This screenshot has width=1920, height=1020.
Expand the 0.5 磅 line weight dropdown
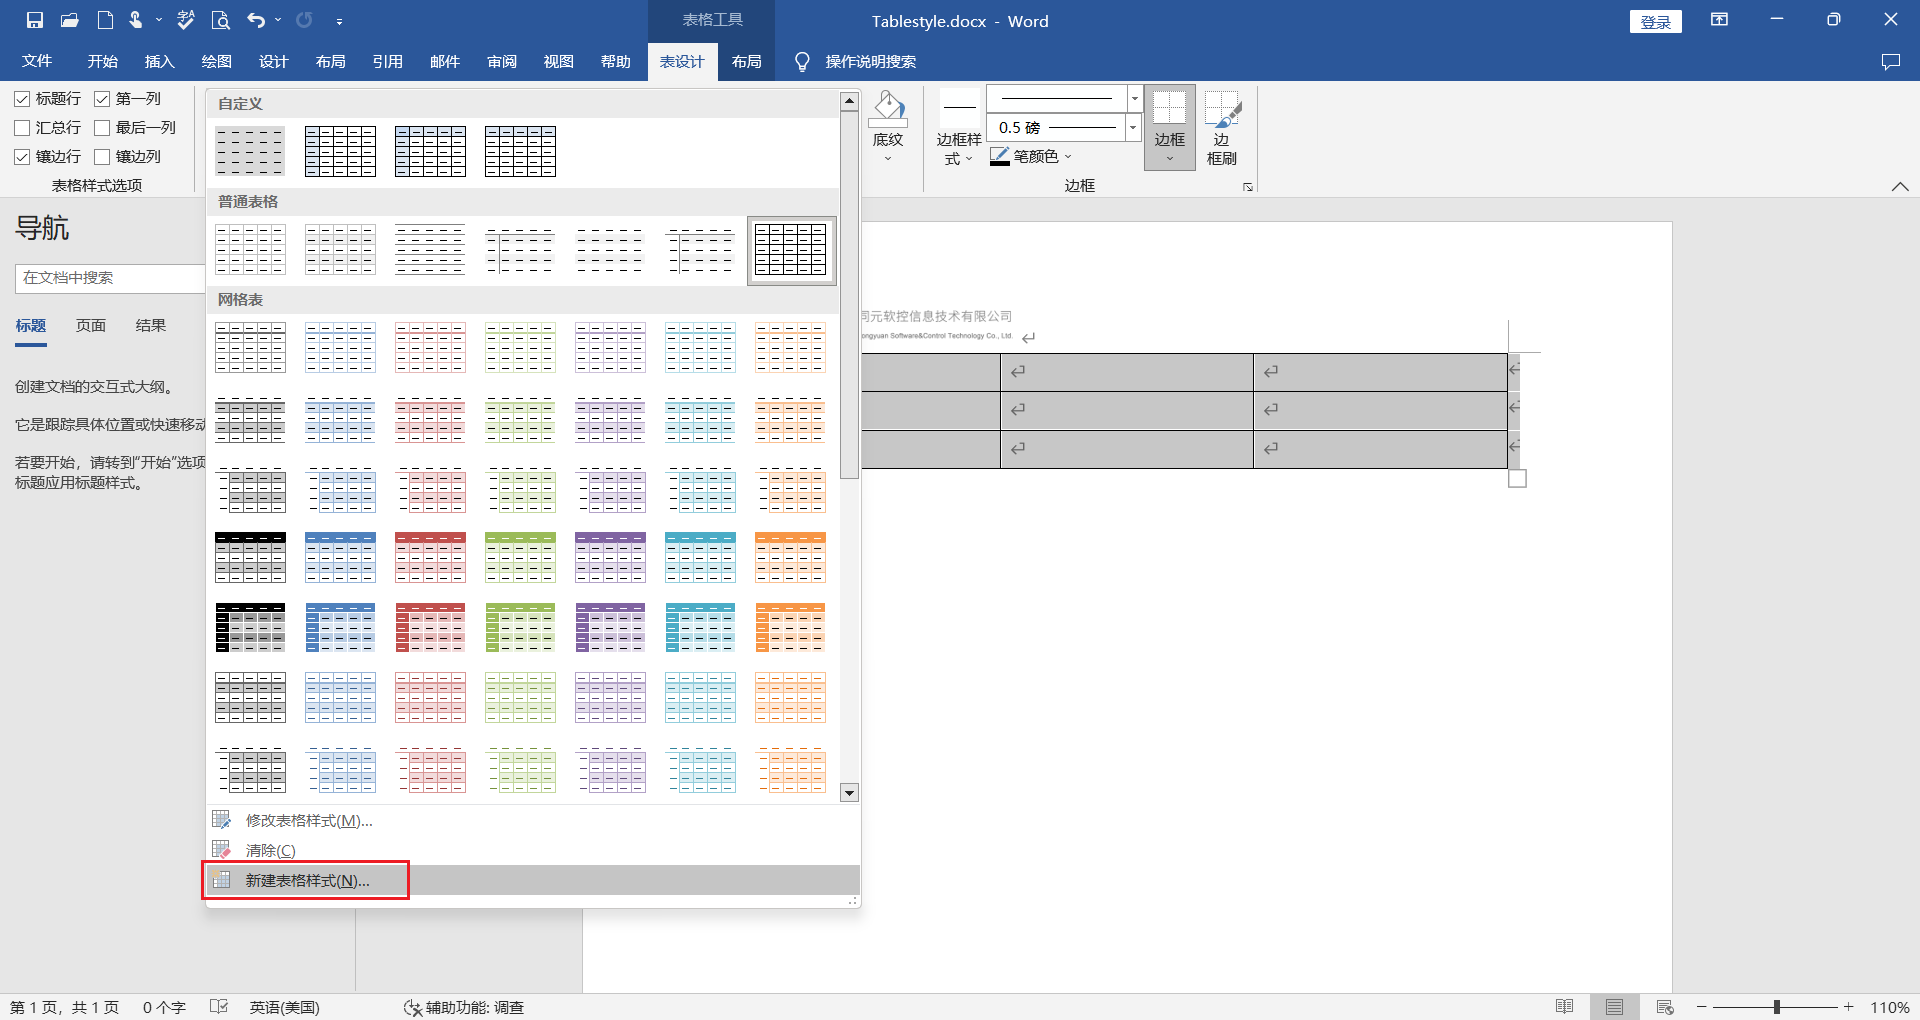point(1133,127)
